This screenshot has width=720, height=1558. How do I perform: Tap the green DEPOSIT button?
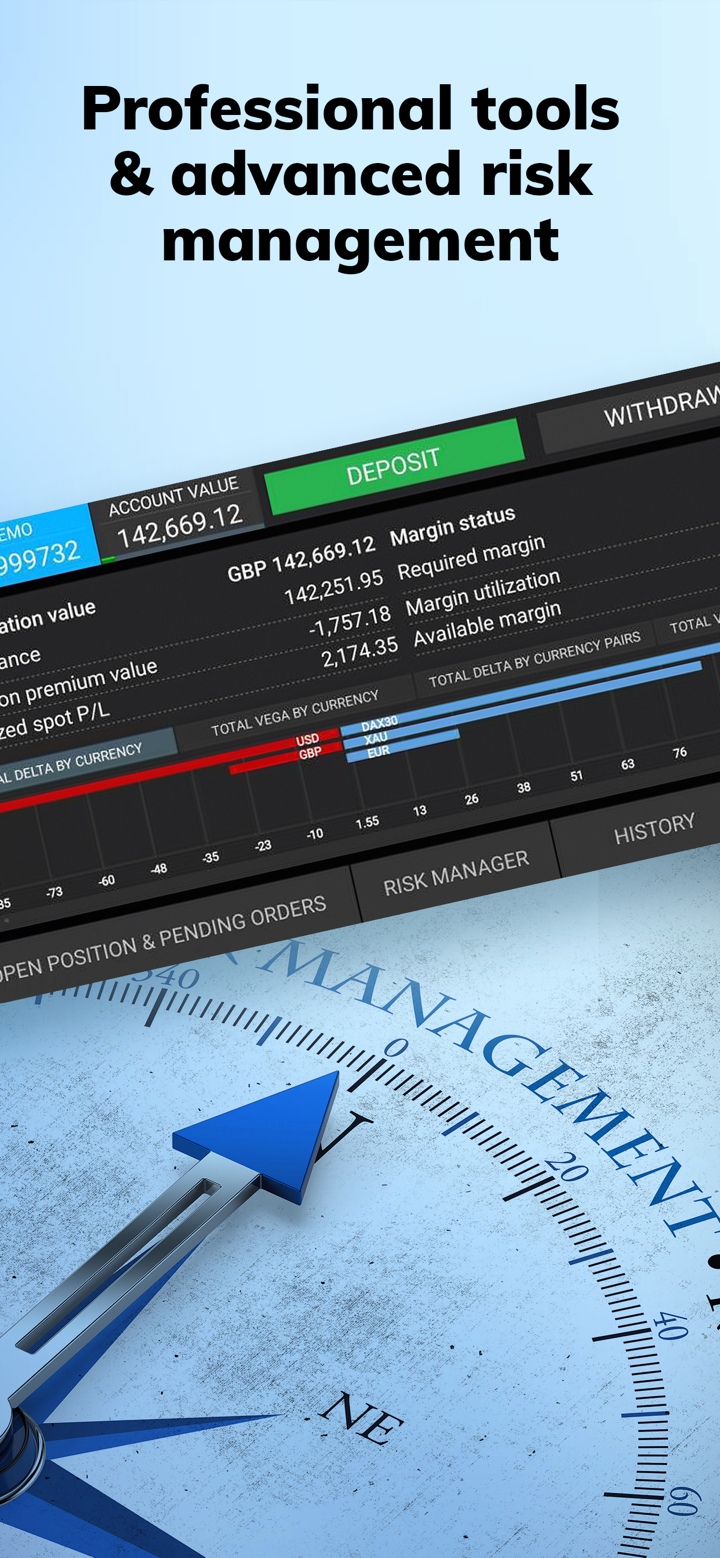point(393,466)
